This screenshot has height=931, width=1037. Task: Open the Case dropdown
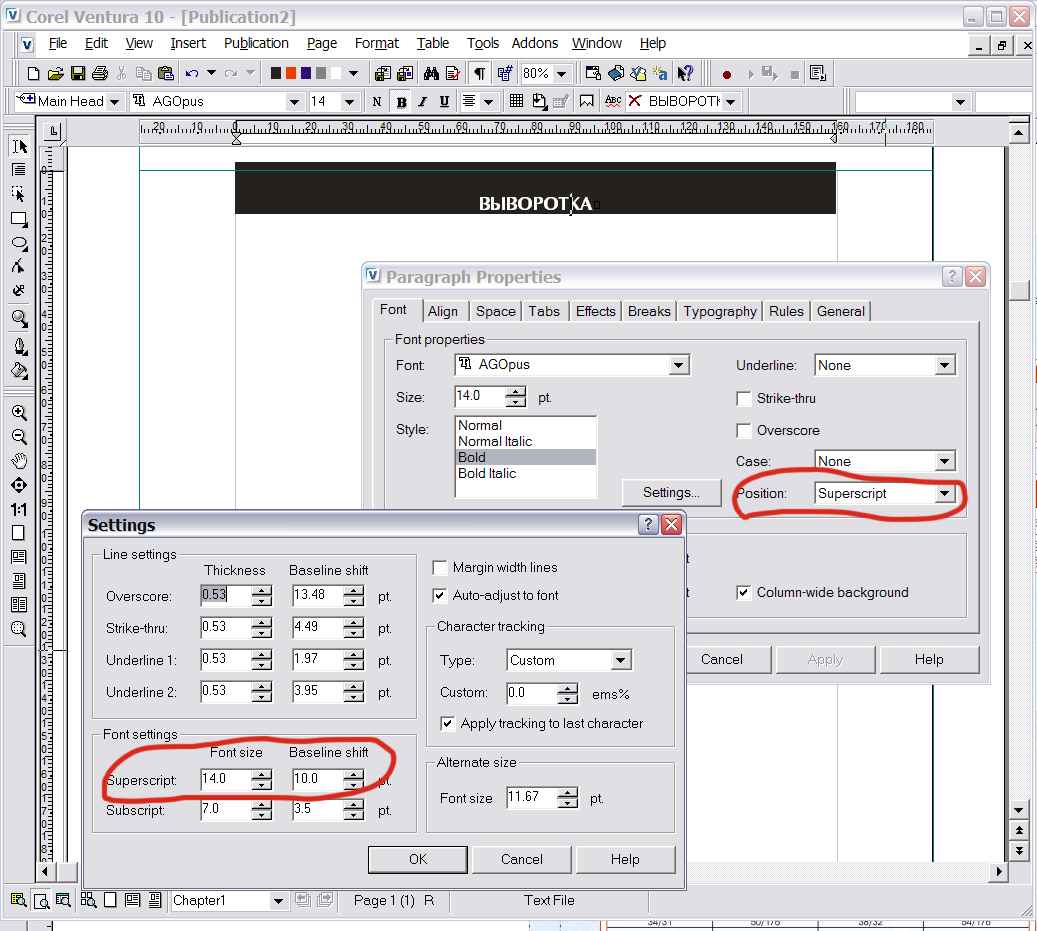coord(944,461)
